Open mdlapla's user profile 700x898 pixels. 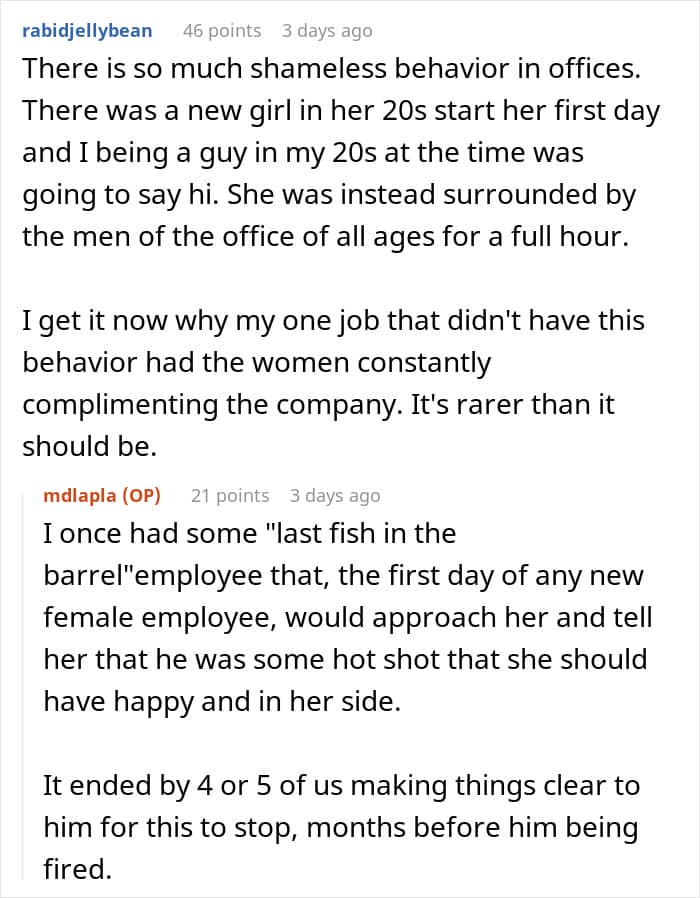click(x=80, y=495)
